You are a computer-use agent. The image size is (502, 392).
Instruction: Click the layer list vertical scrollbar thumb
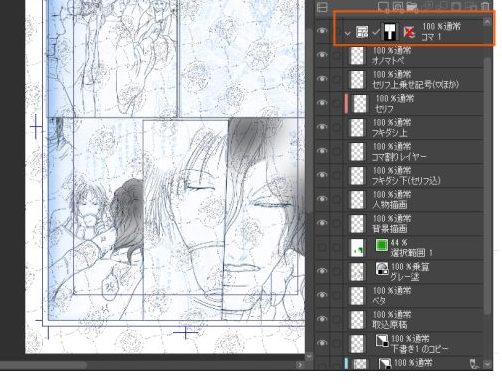(487, 185)
